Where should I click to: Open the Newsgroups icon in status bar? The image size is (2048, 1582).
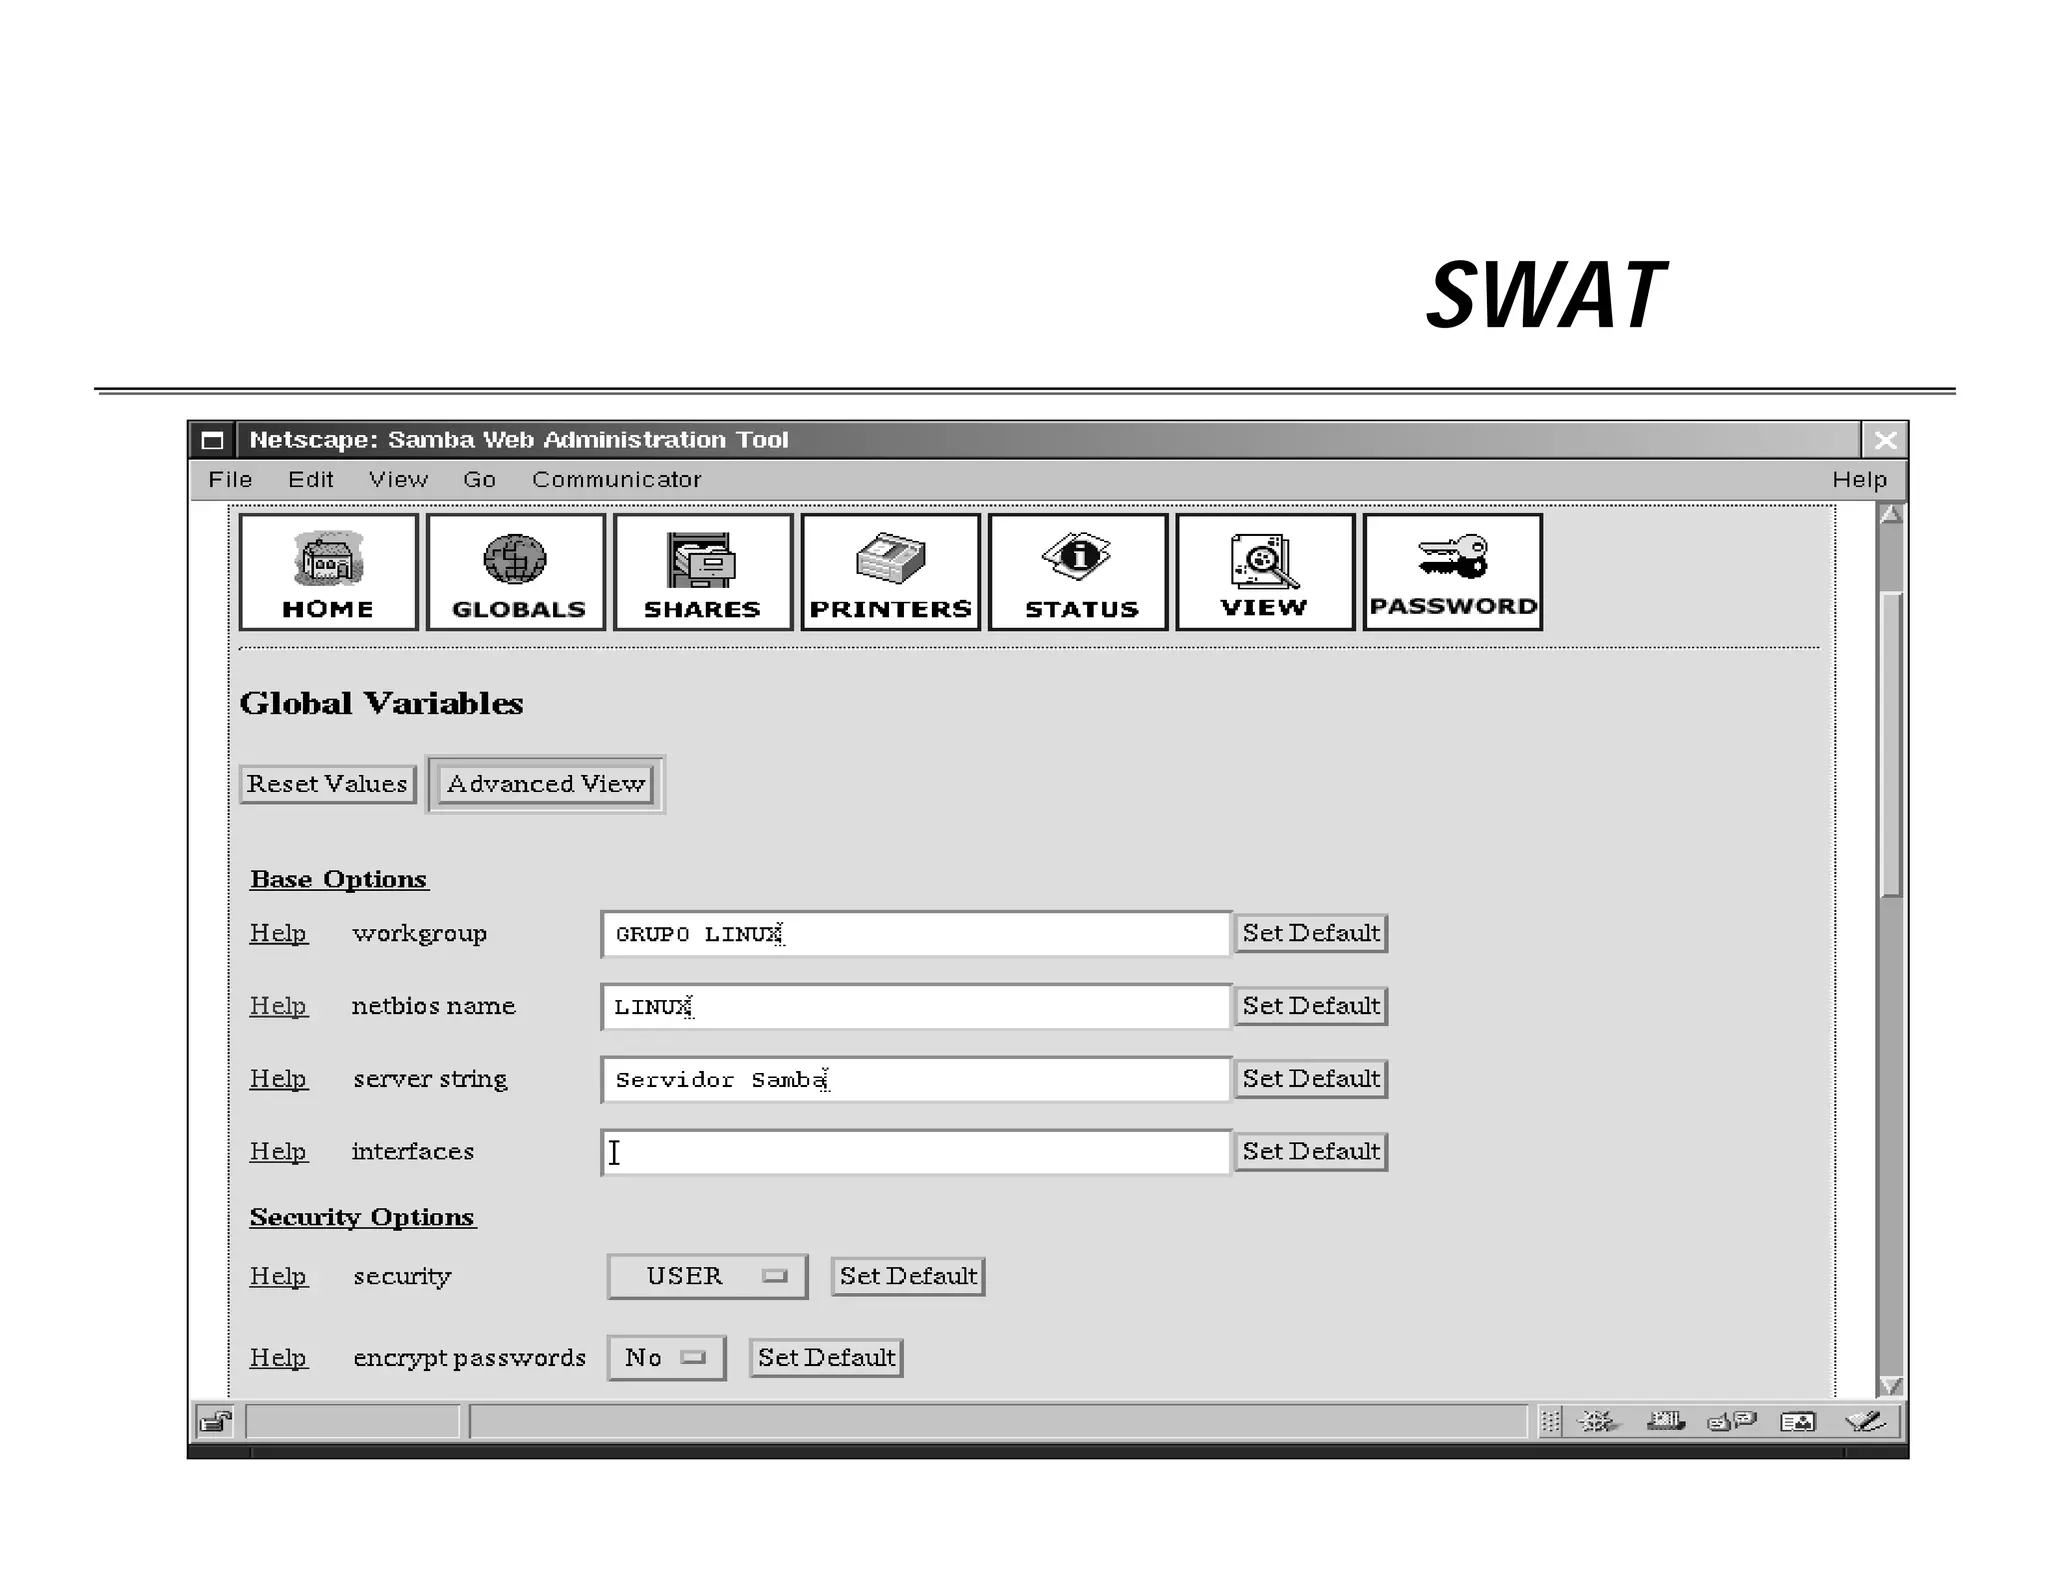[x=1732, y=1421]
